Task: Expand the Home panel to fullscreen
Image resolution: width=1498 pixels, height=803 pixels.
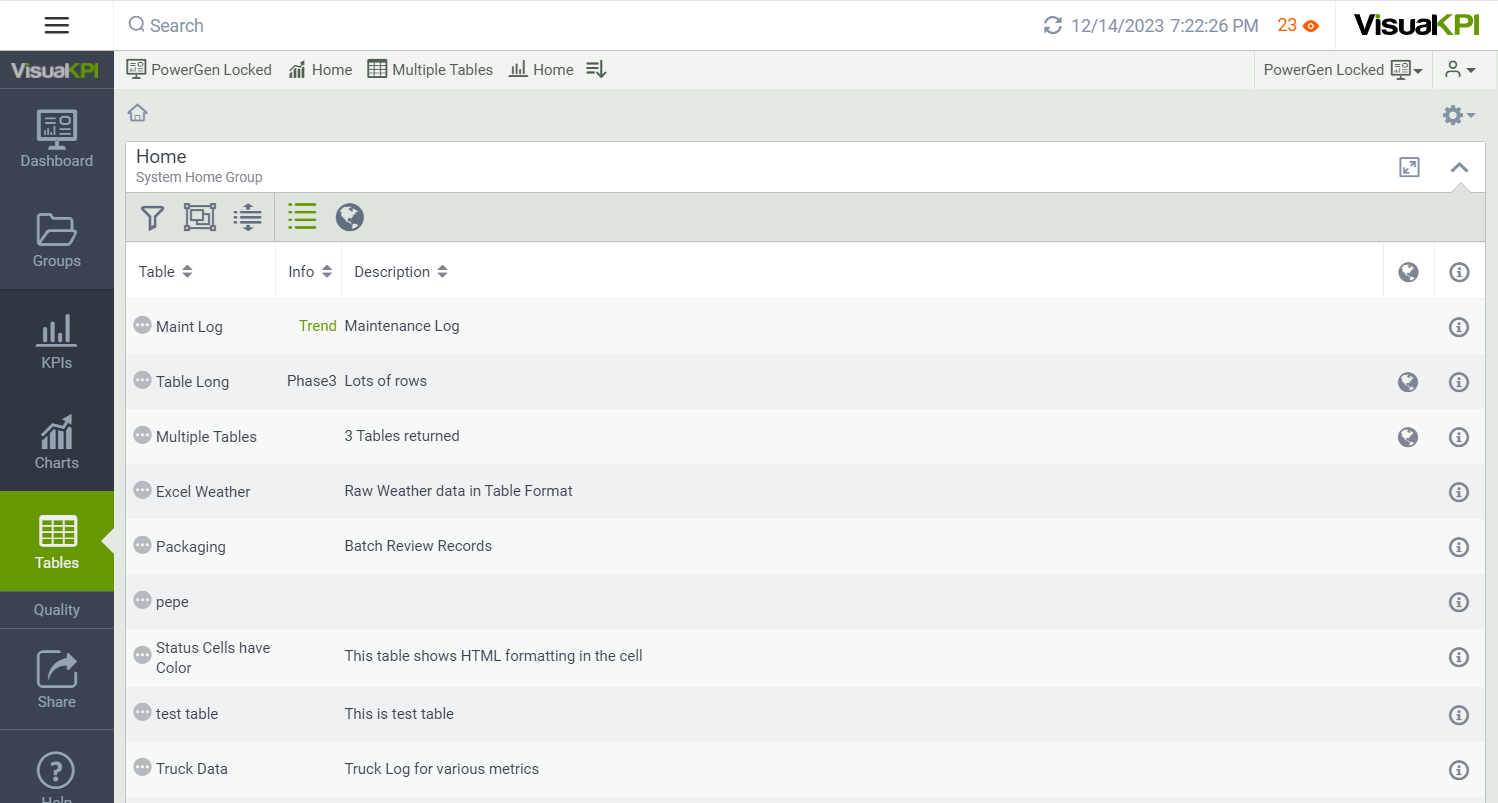Action: click(1409, 167)
